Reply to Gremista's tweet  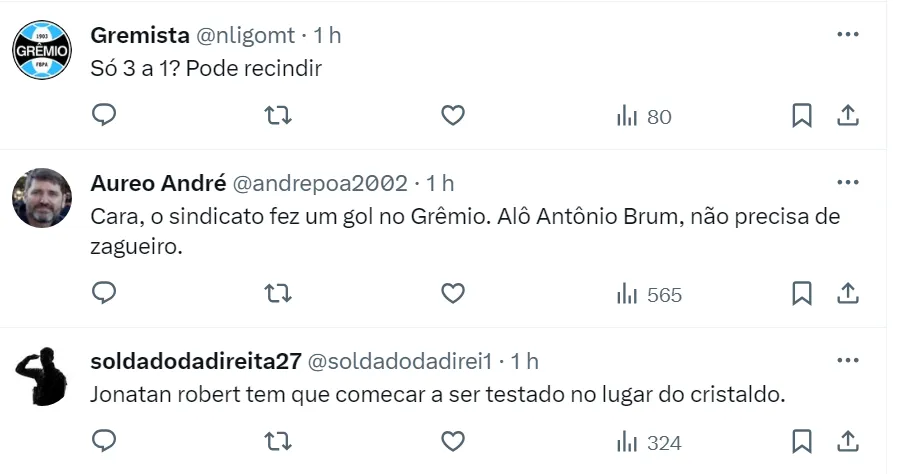[x=105, y=116]
